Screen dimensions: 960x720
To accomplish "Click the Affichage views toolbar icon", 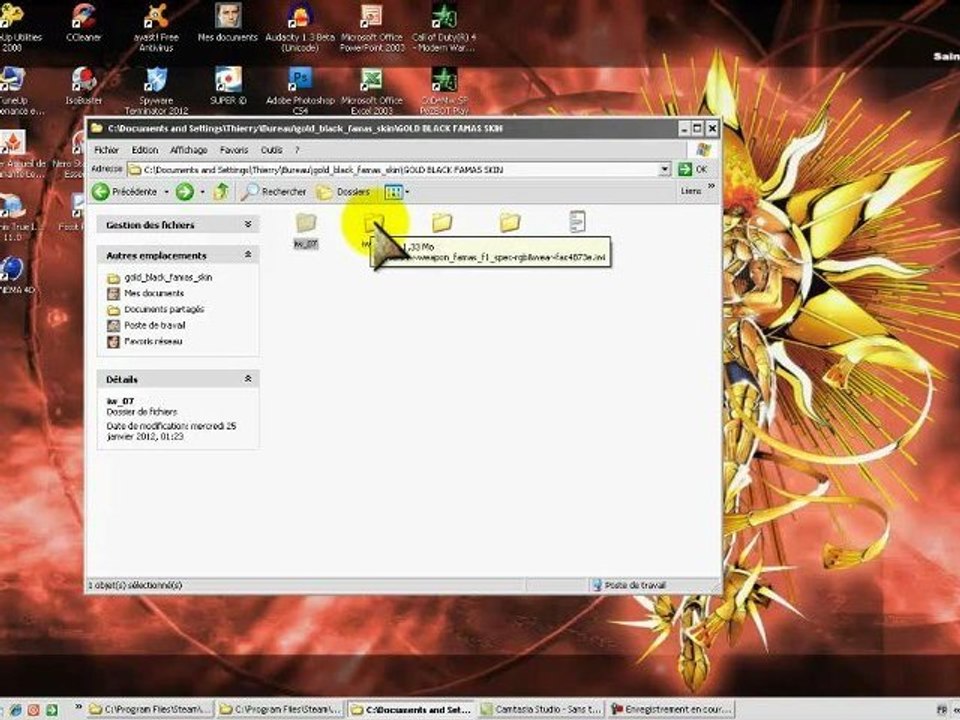I will coord(392,192).
